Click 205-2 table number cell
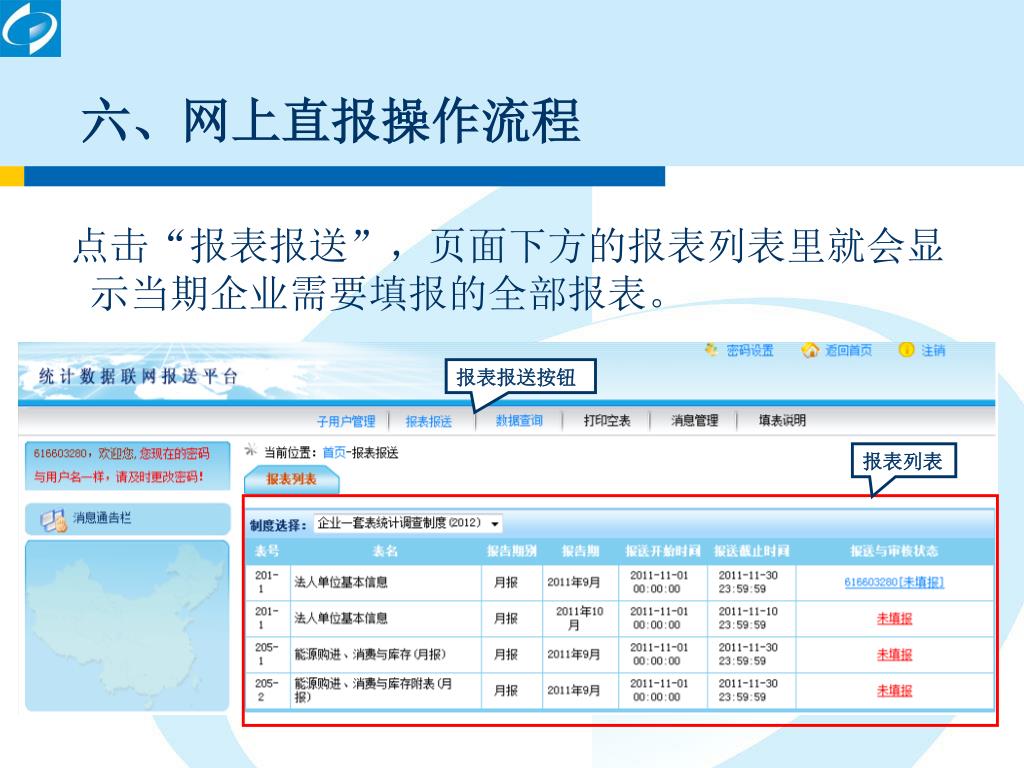This screenshot has width=1024, height=768. pos(268,690)
